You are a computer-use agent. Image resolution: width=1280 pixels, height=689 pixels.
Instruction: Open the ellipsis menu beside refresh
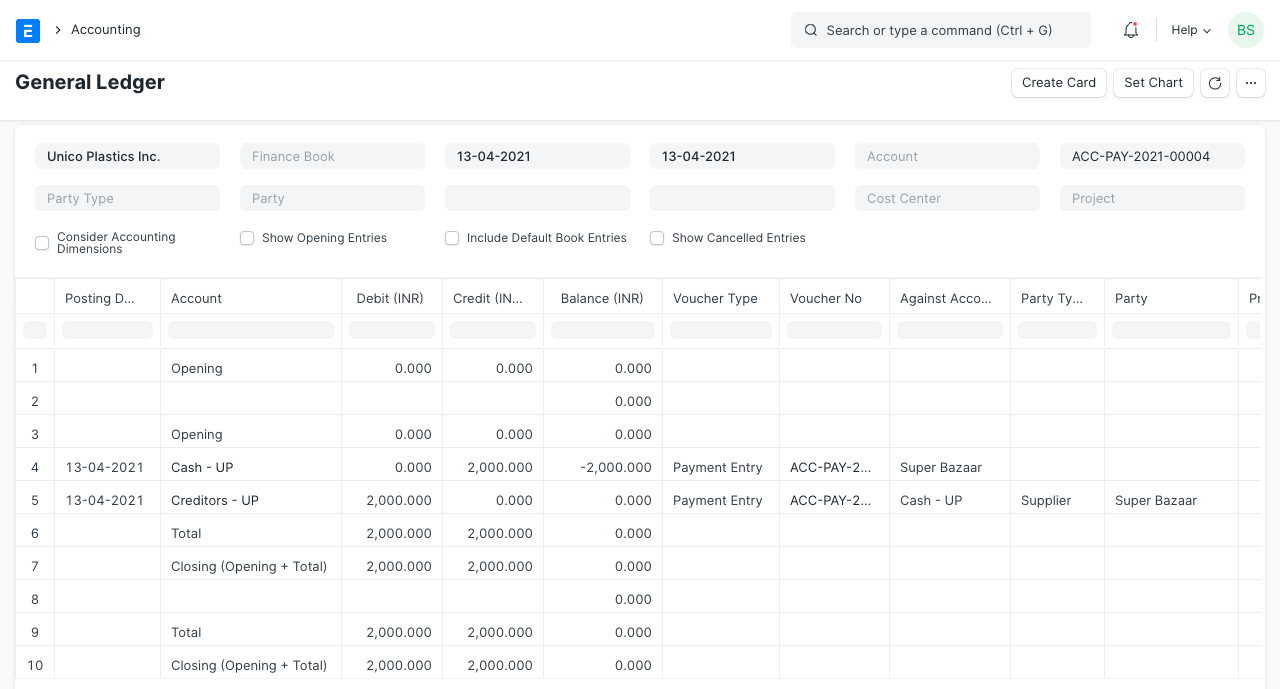1250,83
